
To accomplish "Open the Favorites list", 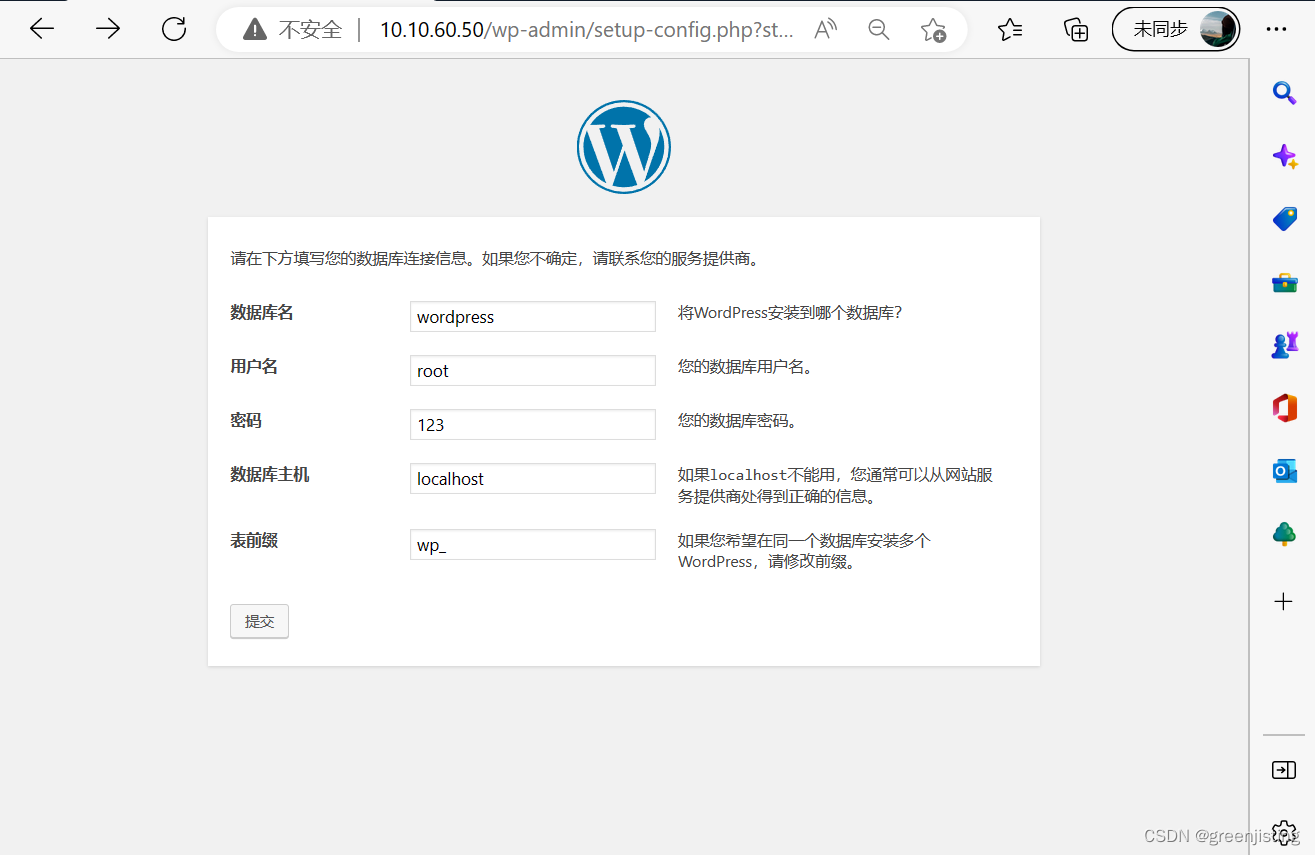I will (1010, 30).
